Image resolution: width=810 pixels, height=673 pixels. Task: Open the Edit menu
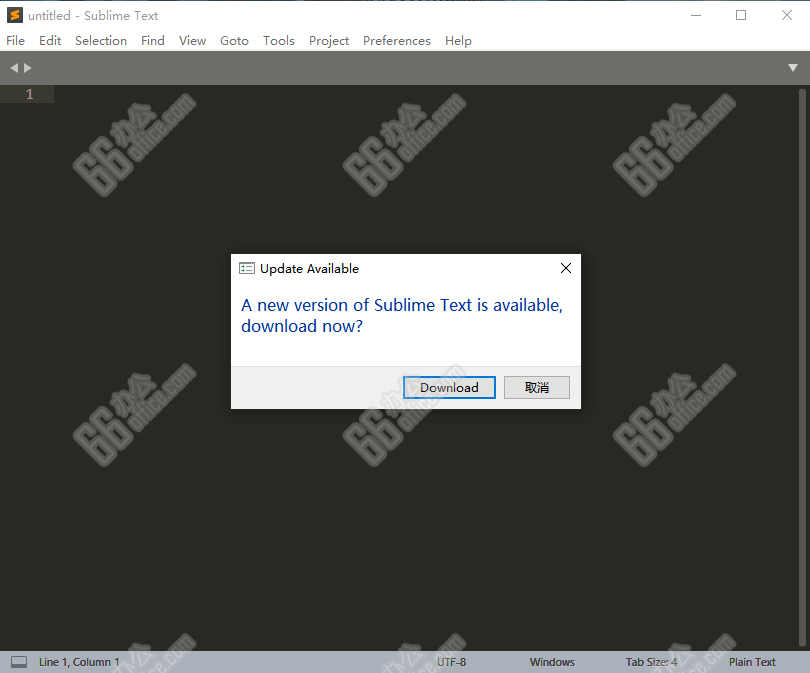[x=50, y=41]
